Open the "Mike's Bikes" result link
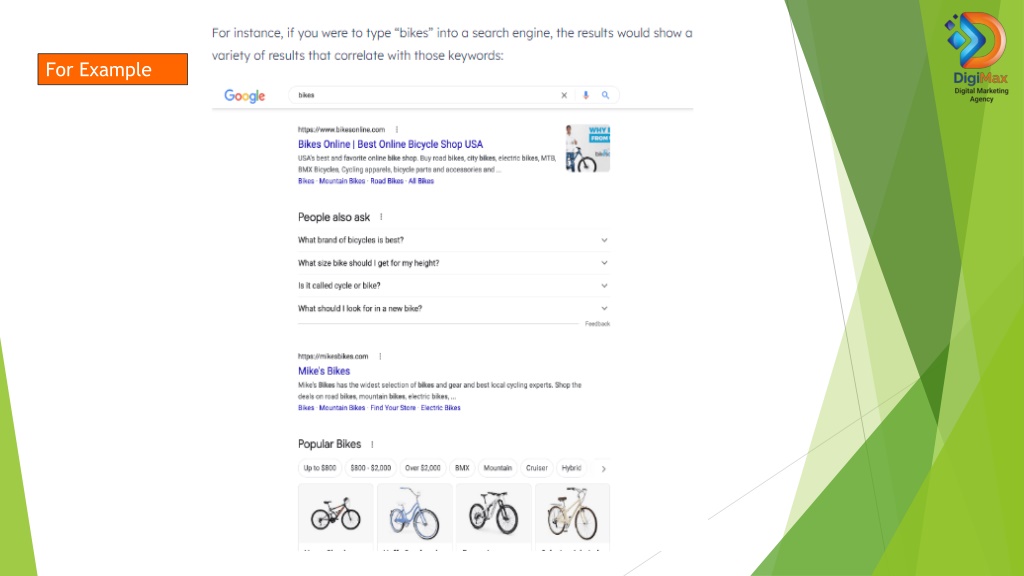1024x576 pixels. 324,371
